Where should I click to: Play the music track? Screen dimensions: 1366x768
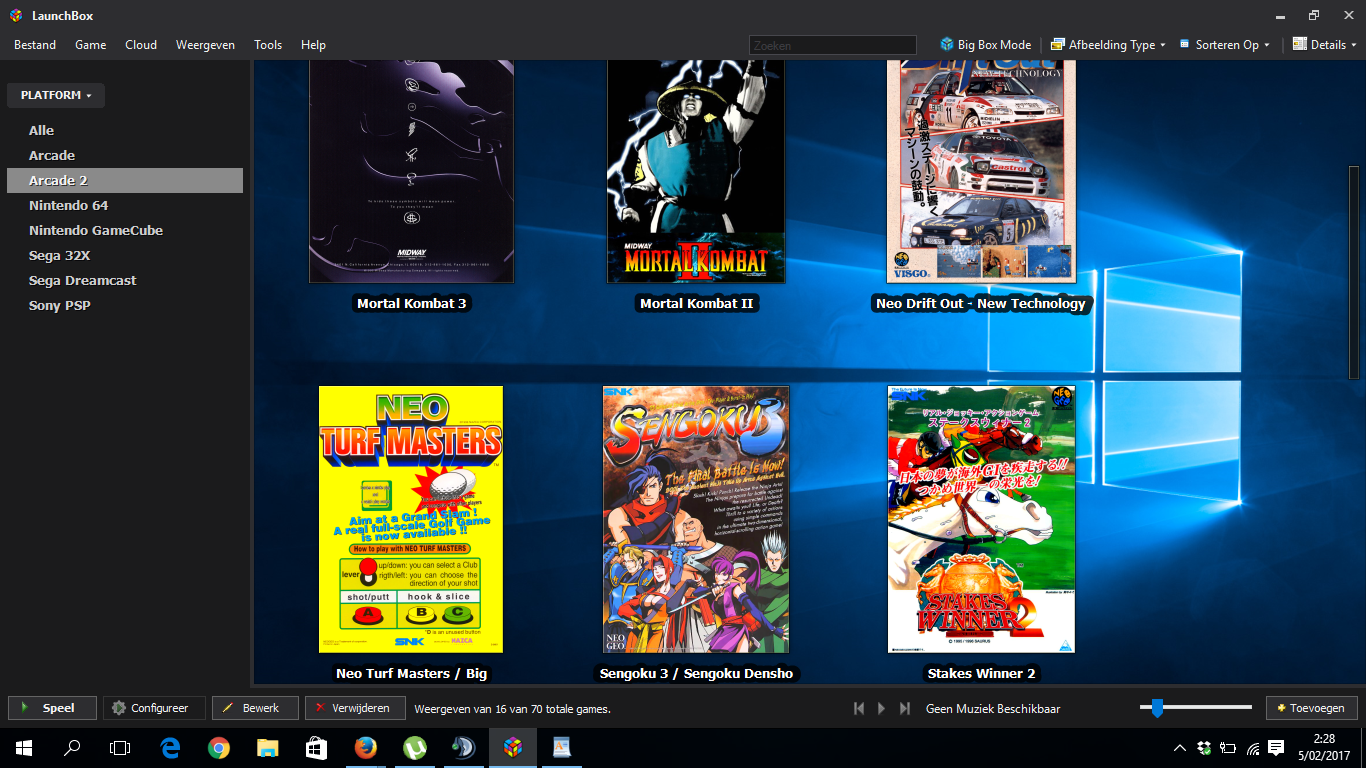(x=881, y=708)
